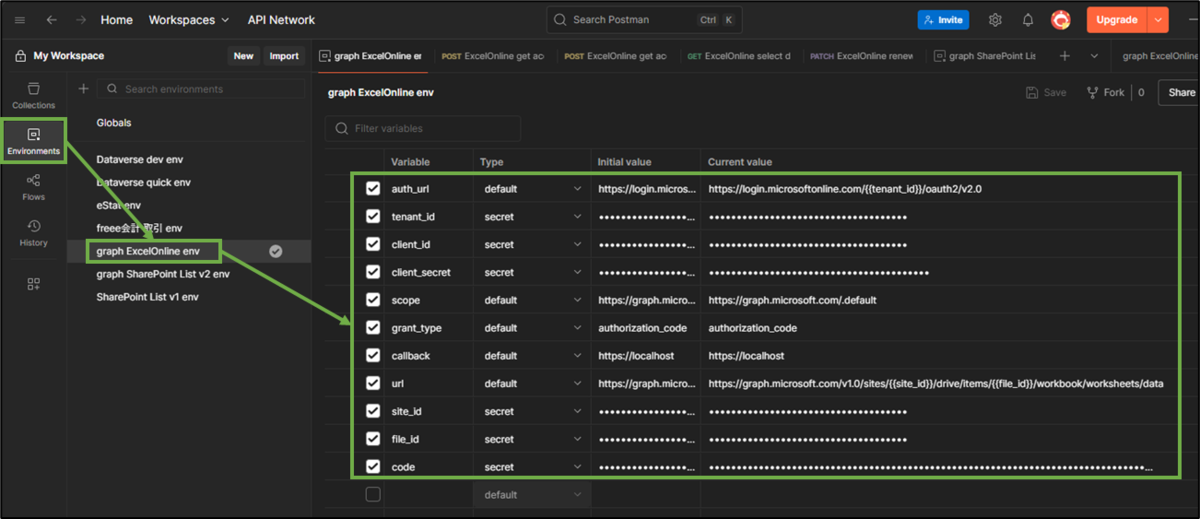The height and width of the screenshot is (519, 1200).
Task: Toggle the file_id variable checkbox
Action: (x=373, y=439)
